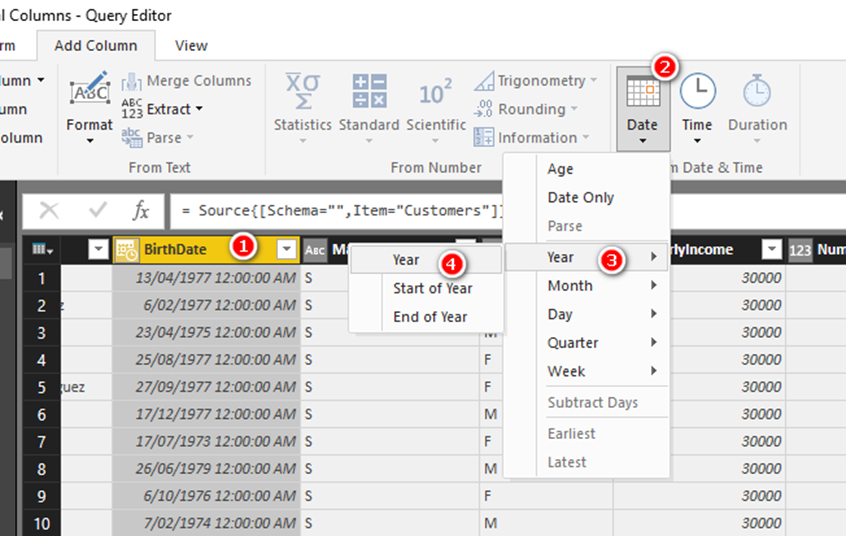
Task: Click cell 26/06/1979 12:00:00 AM
Action: (x=206, y=469)
